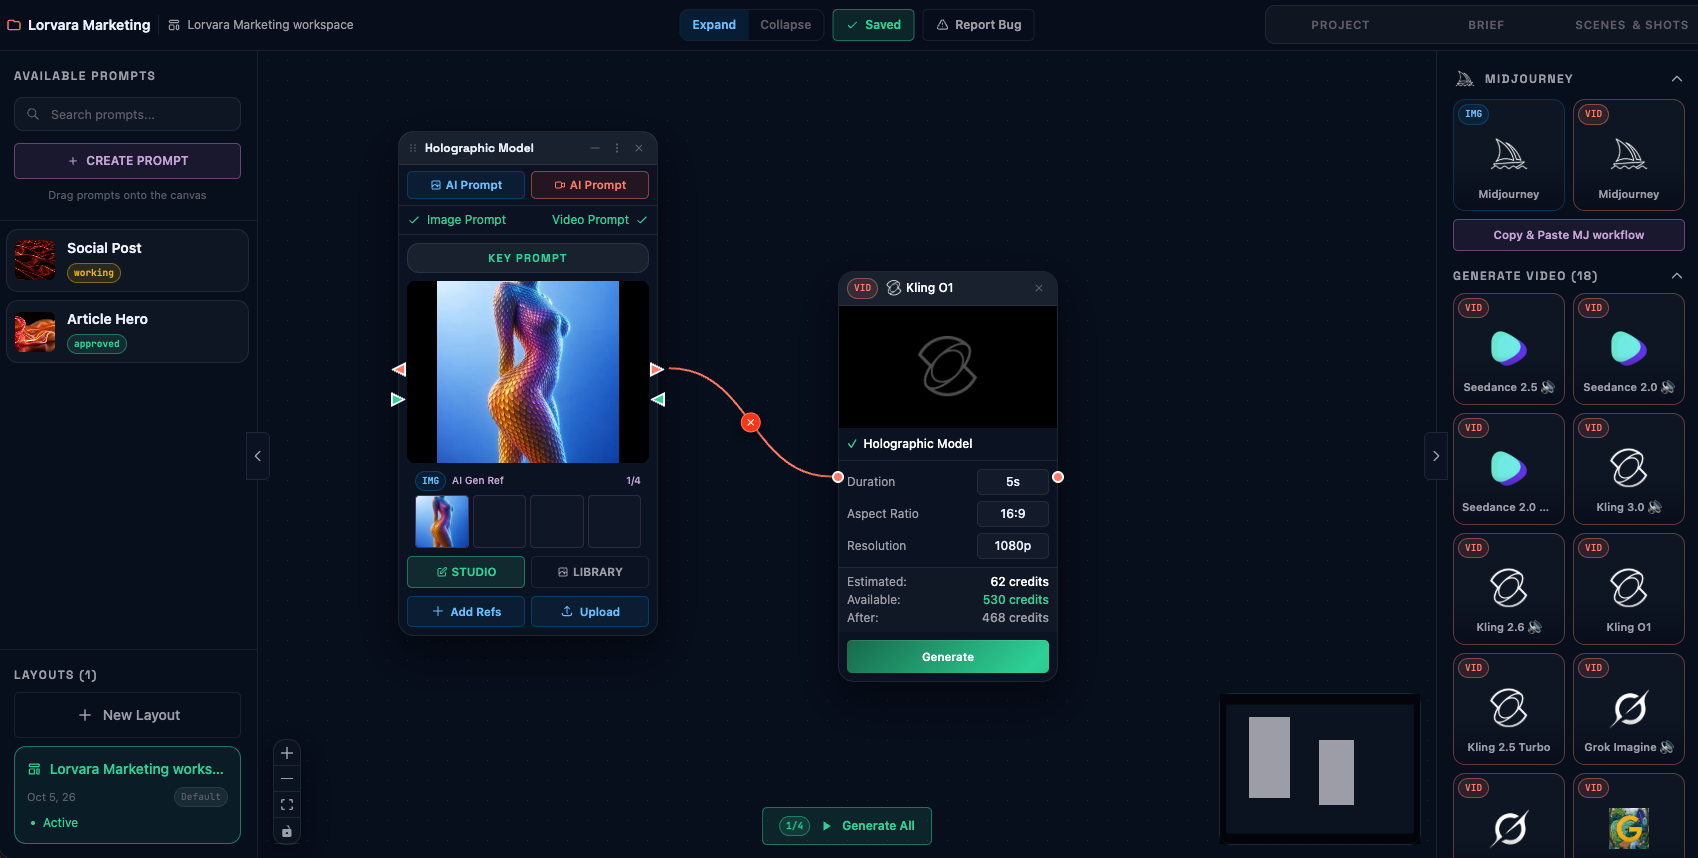
Task: Open Holographic Model node options menu
Action: pos(617,148)
